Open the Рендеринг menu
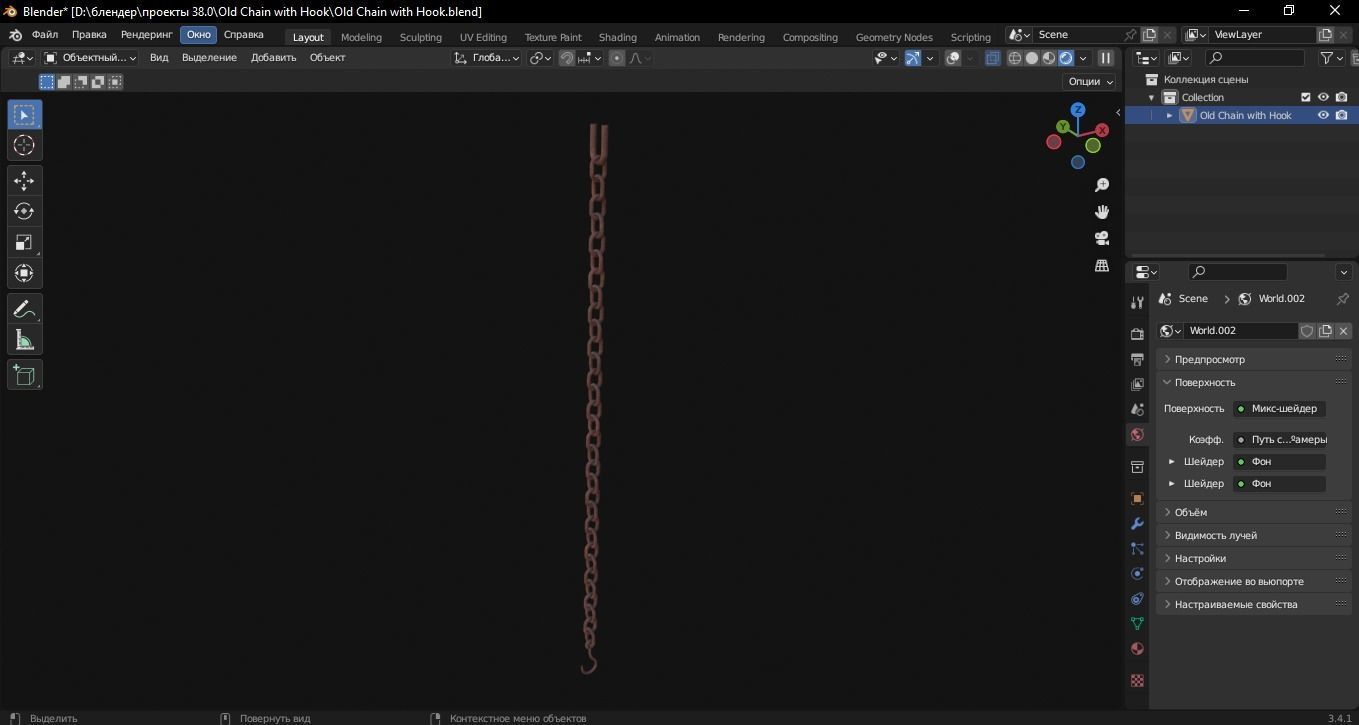The image size is (1359, 725). (x=146, y=34)
